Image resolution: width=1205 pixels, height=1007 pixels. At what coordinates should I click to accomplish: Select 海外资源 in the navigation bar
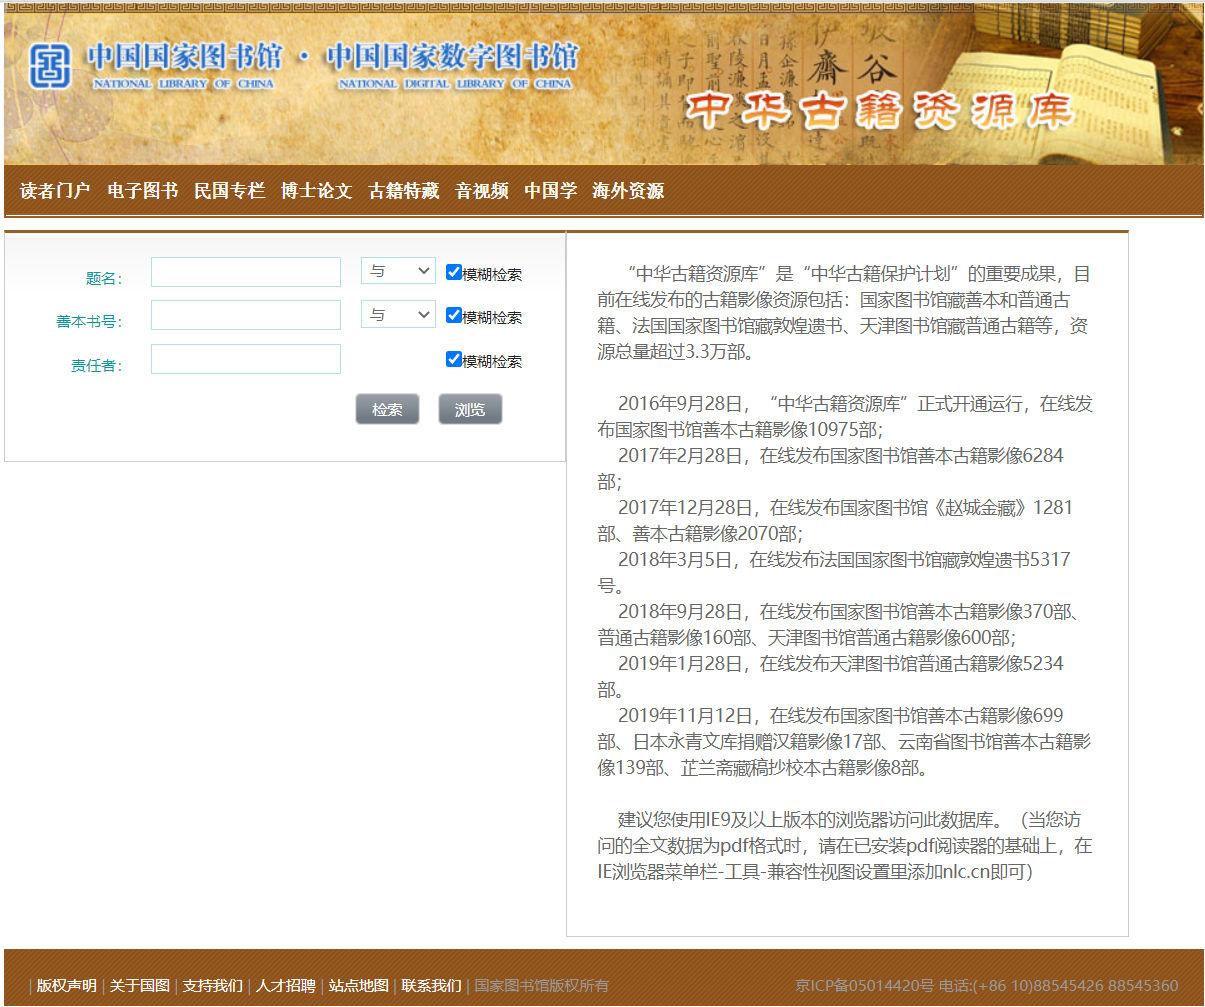point(628,191)
